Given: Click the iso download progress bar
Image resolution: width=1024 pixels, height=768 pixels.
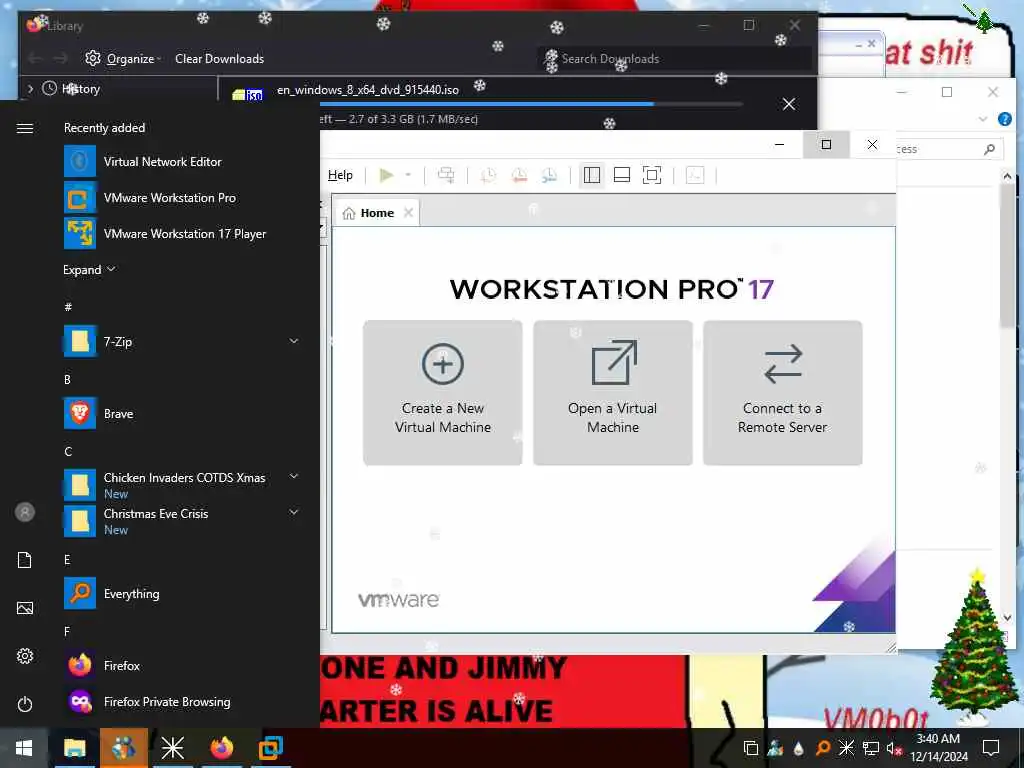Looking at the screenshot, I should point(530,104).
